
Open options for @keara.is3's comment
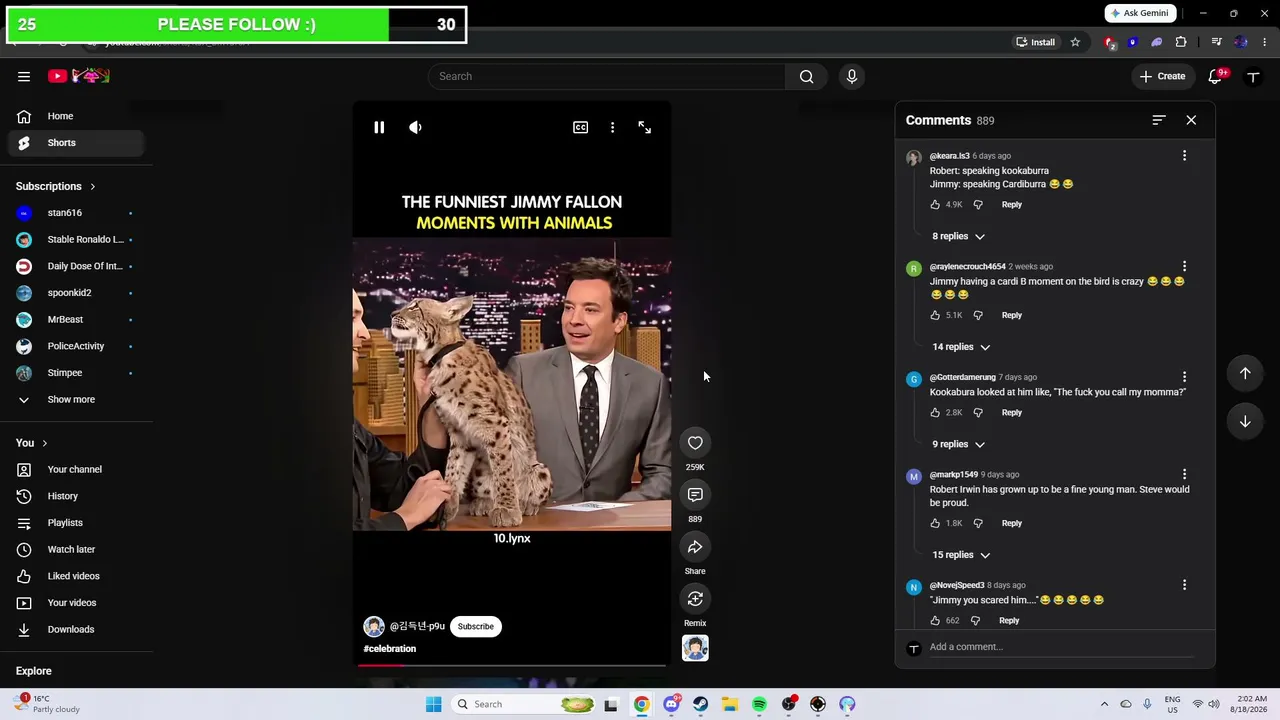(1184, 156)
